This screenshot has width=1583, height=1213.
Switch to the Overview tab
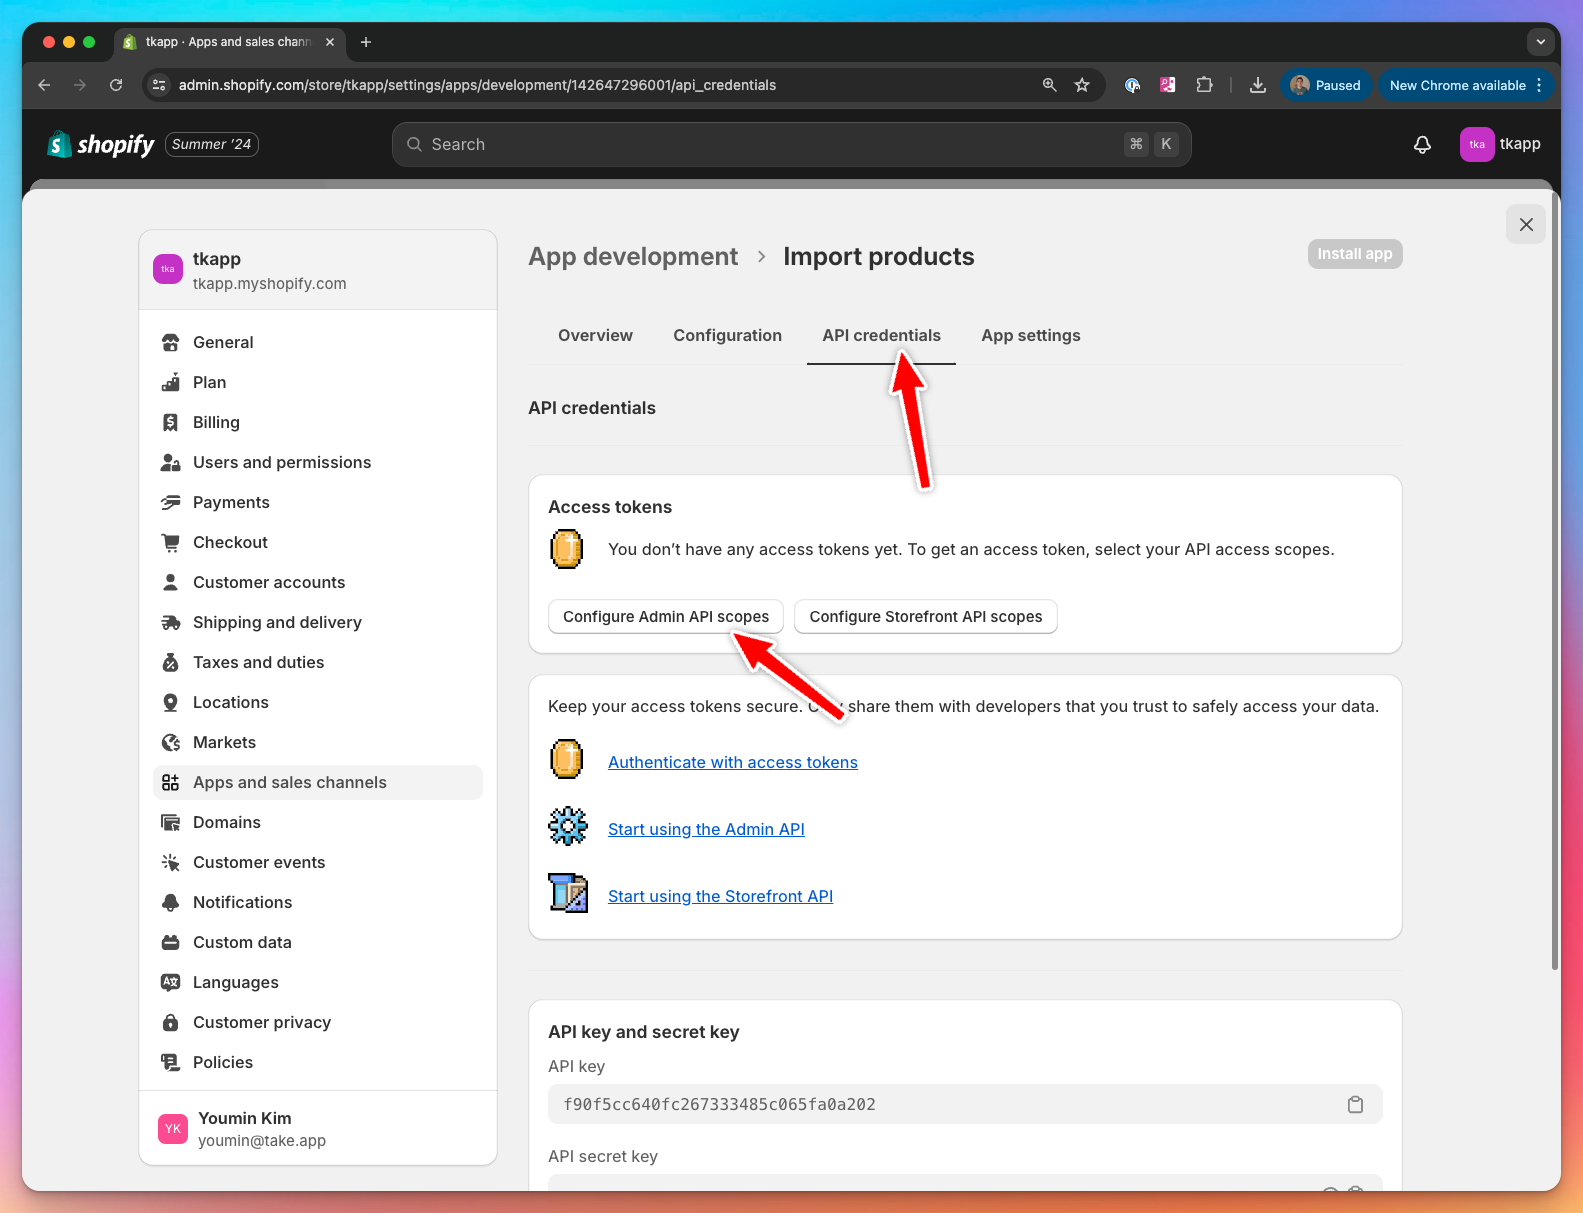point(595,336)
